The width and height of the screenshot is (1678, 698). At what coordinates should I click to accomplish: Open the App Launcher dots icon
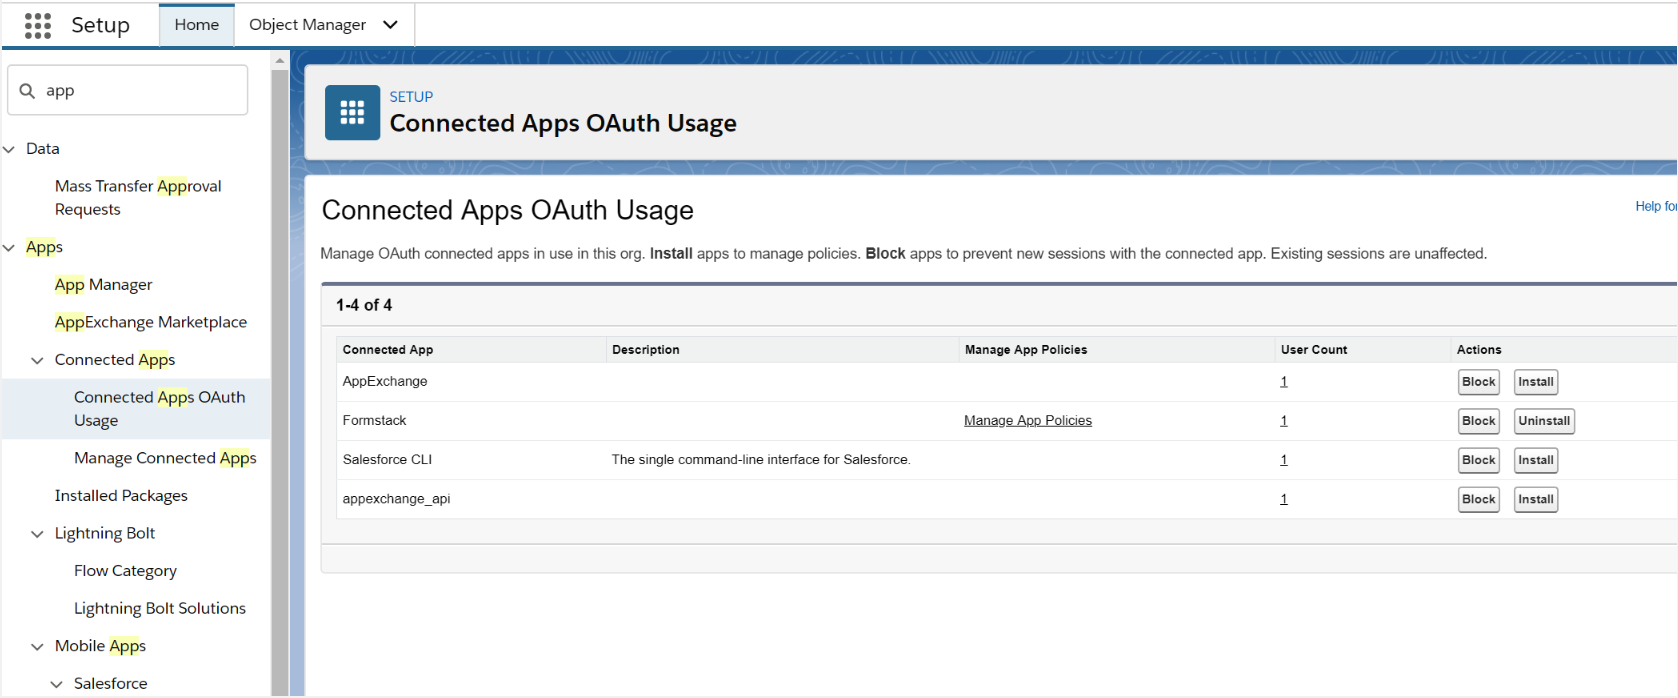tap(38, 25)
